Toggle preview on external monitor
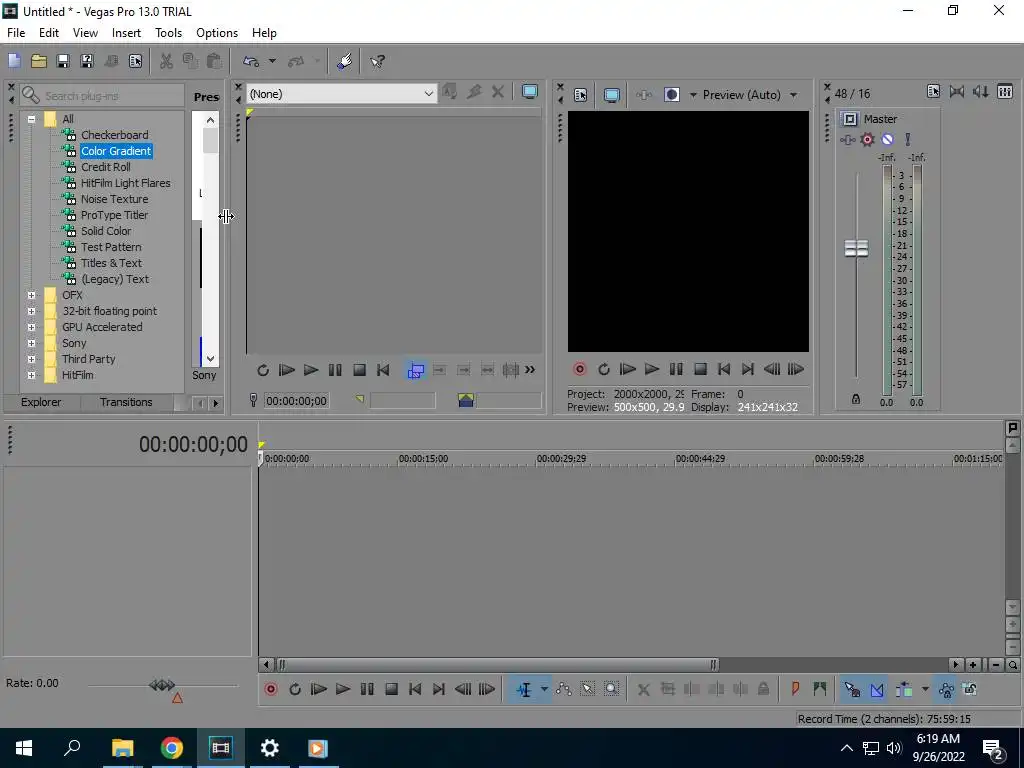This screenshot has width=1024, height=768. point(611,95)
